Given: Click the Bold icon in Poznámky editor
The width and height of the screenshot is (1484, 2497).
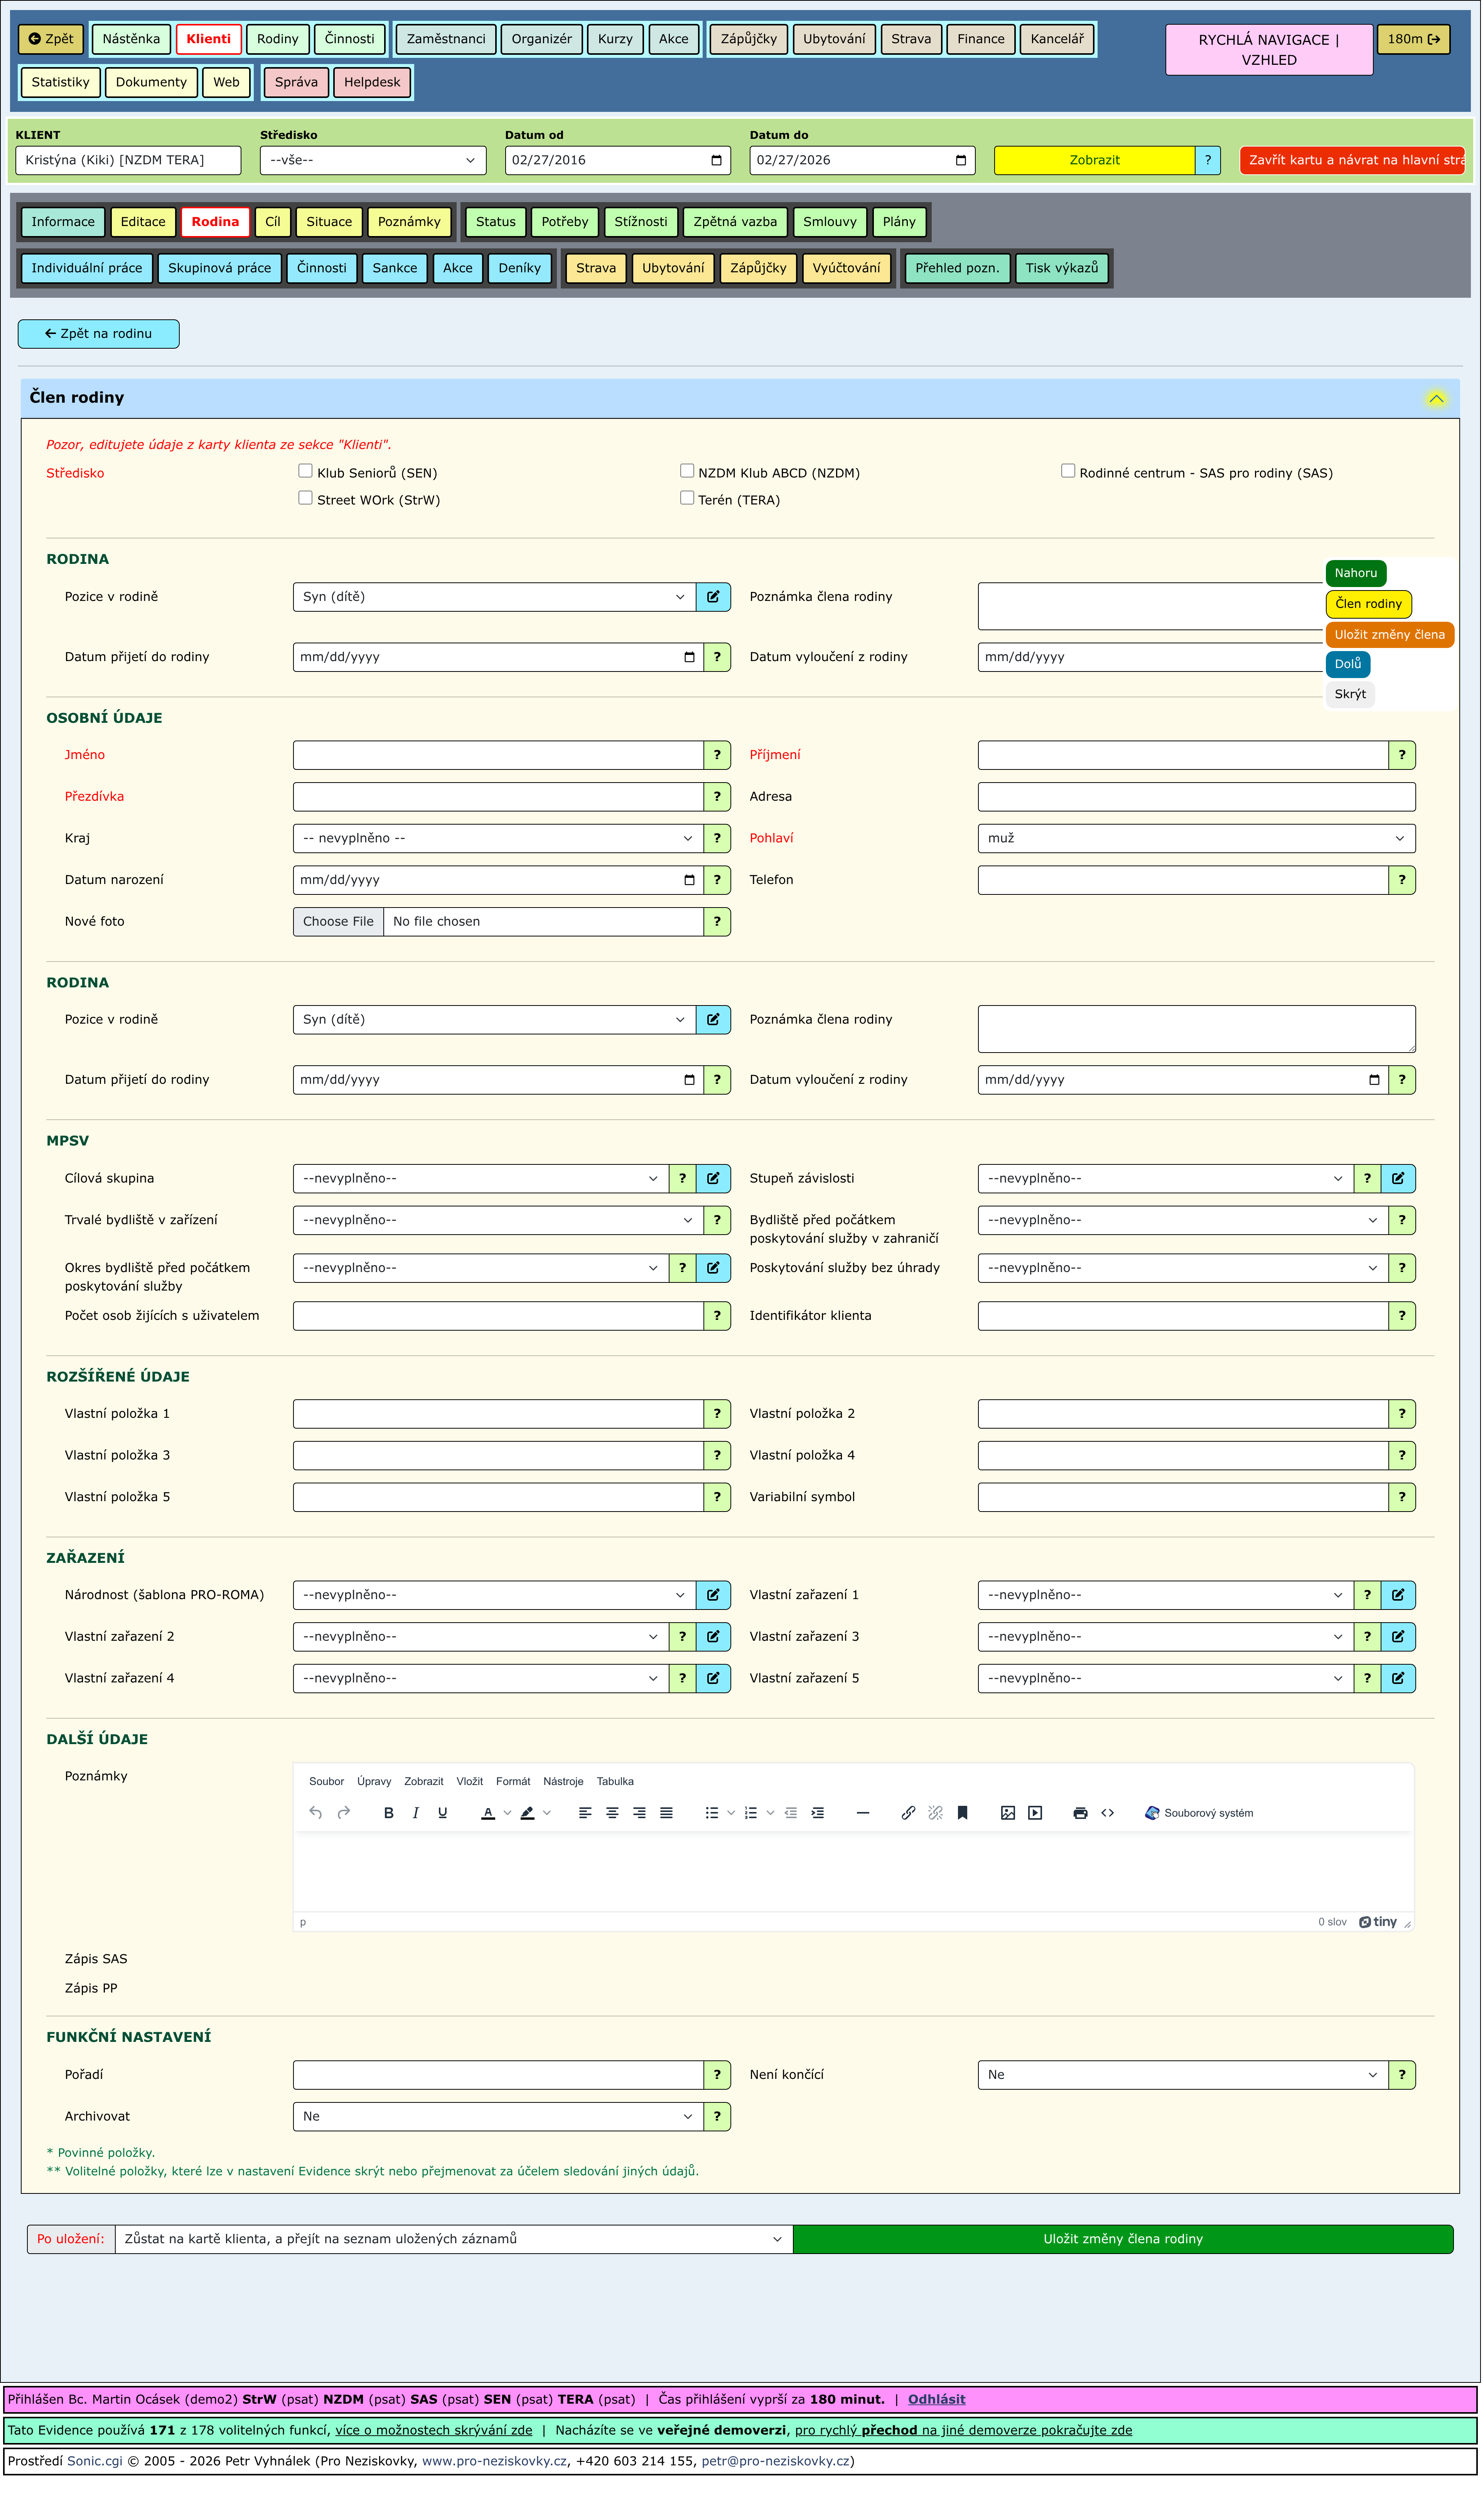Looking at the screenshot, I should (389, 1814).
